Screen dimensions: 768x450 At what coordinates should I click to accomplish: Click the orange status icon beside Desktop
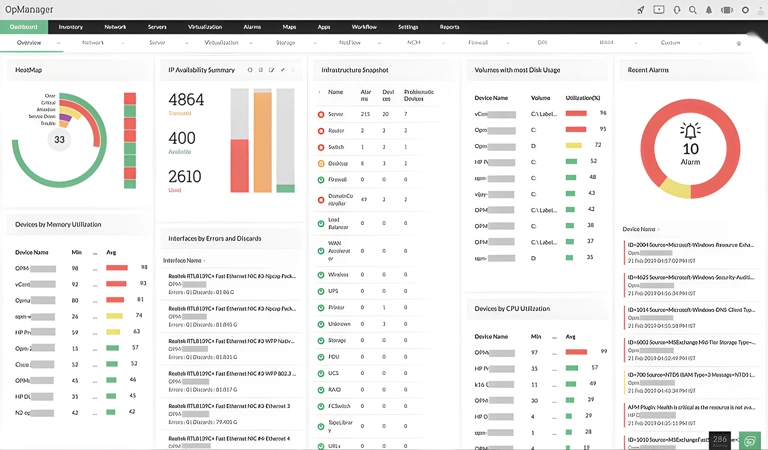coord(321,164)
